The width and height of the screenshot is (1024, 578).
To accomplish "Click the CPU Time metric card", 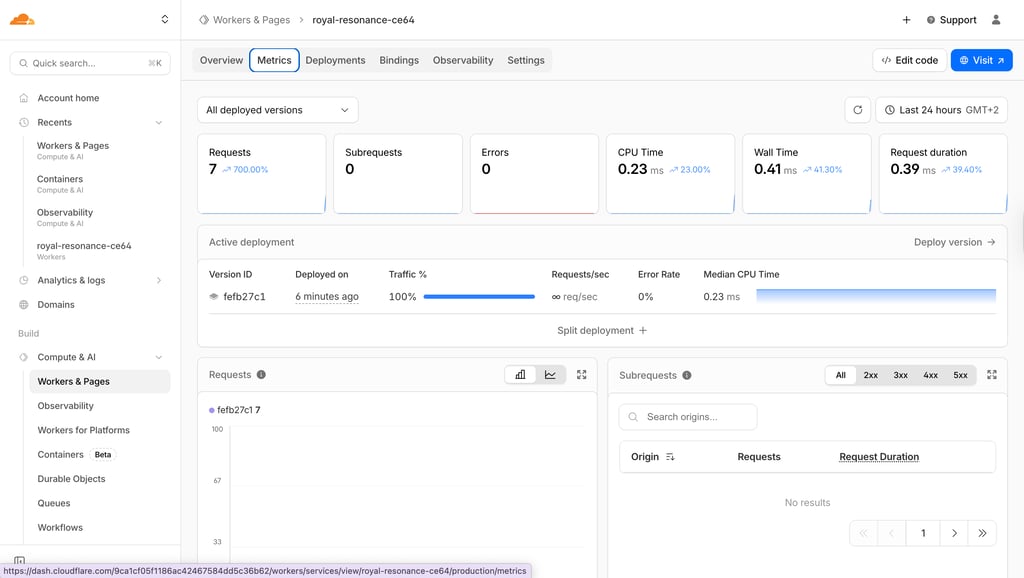I will 671,174.
